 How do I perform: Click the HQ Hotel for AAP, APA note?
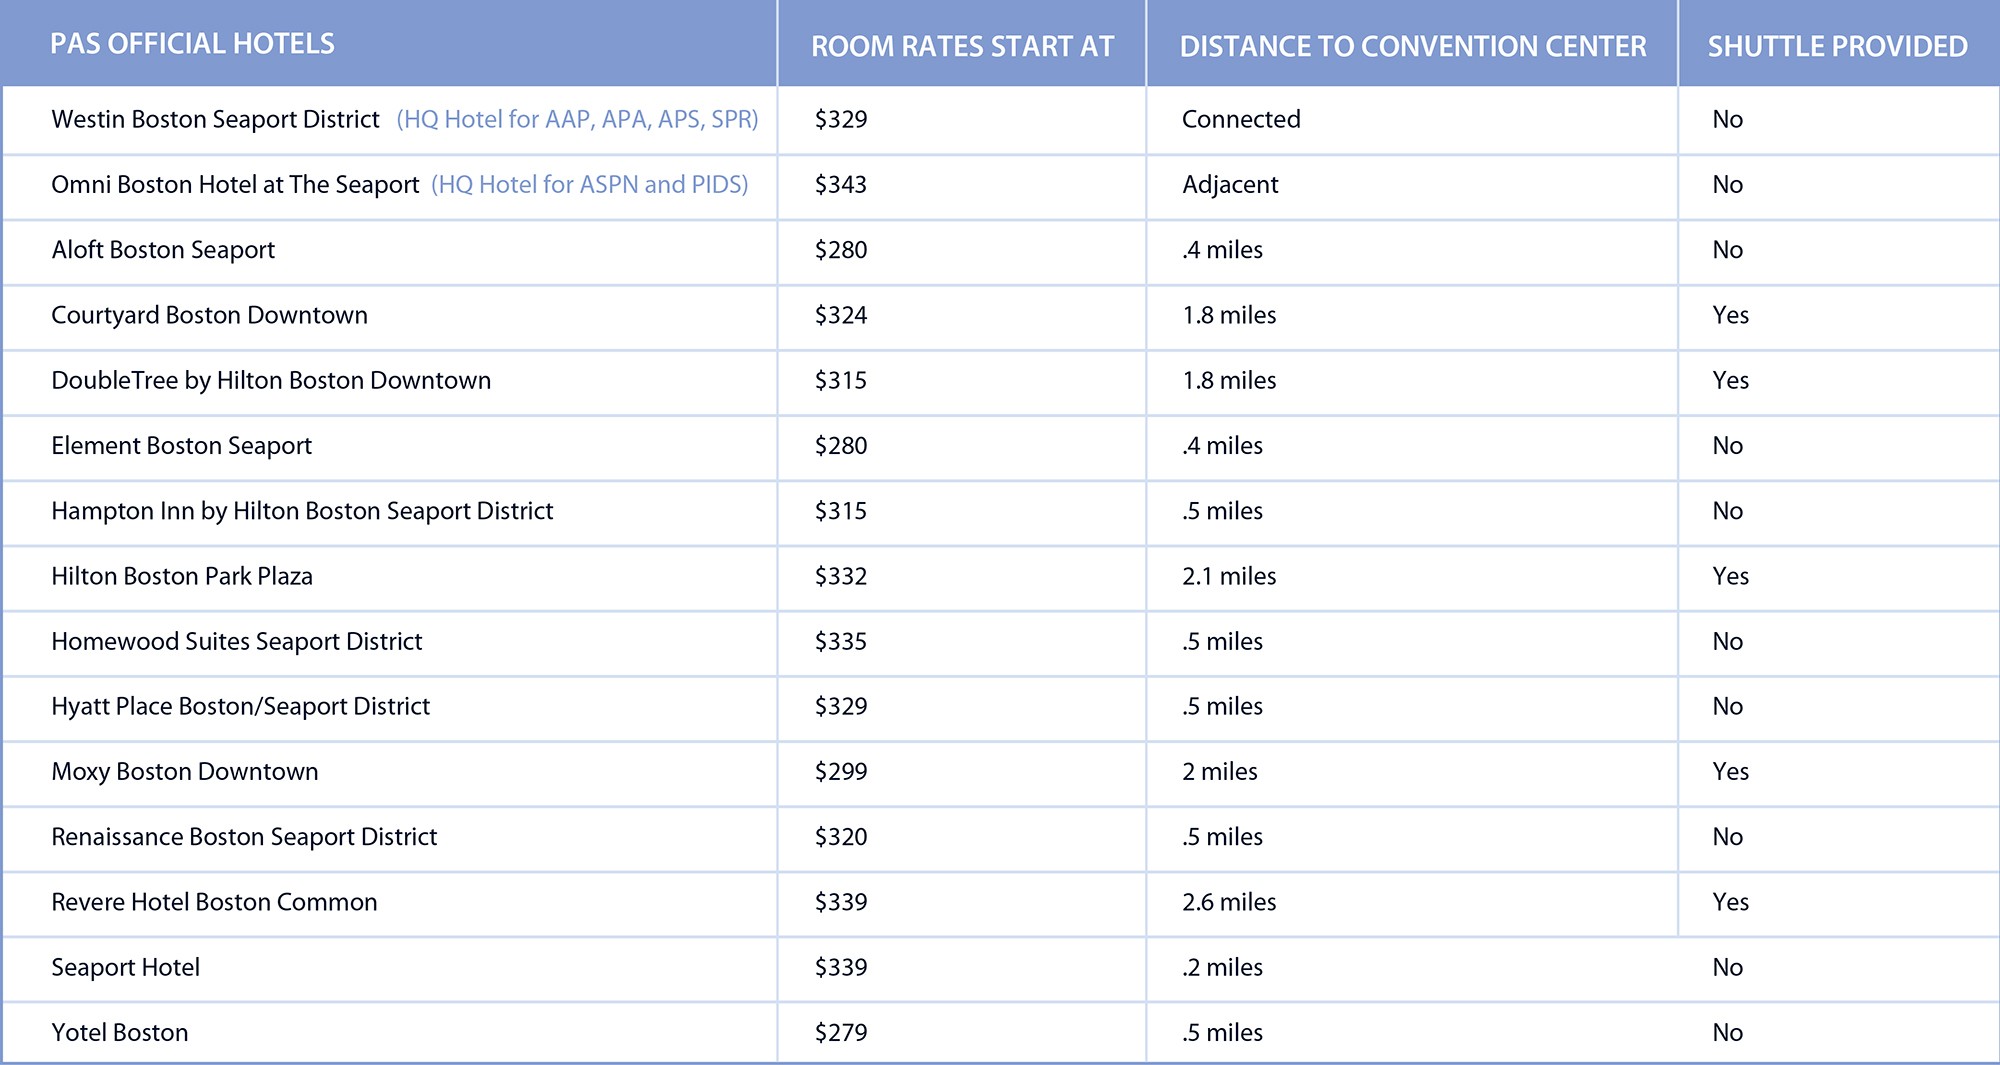577,120
